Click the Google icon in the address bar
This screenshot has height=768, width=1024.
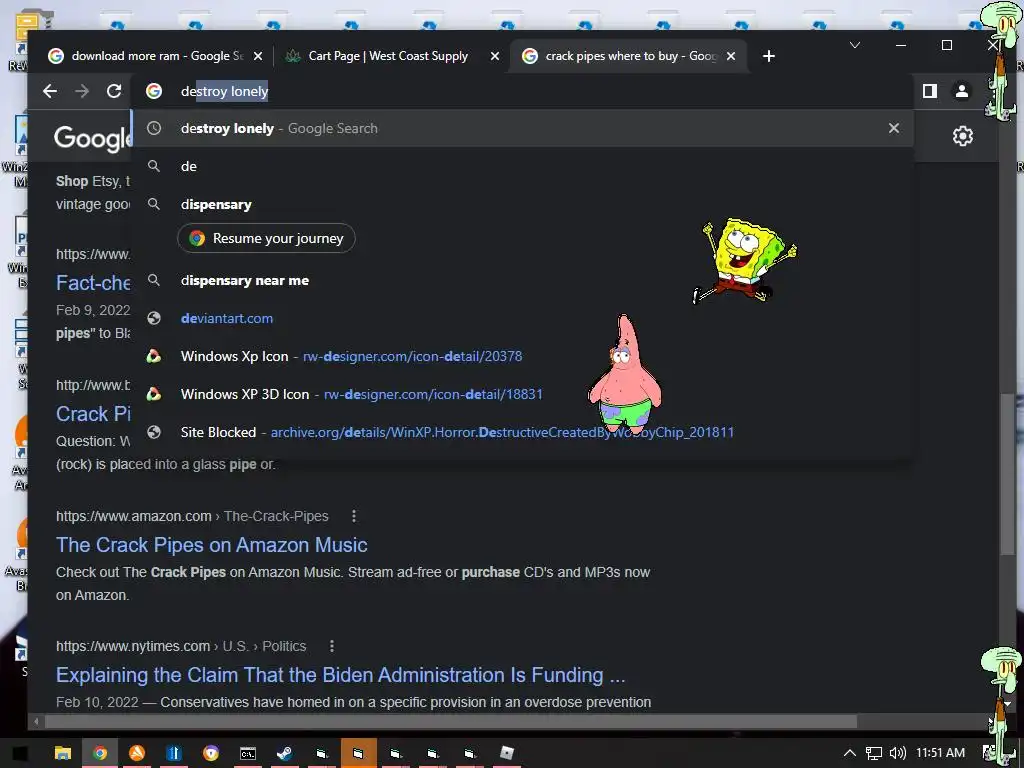(153, 91)
